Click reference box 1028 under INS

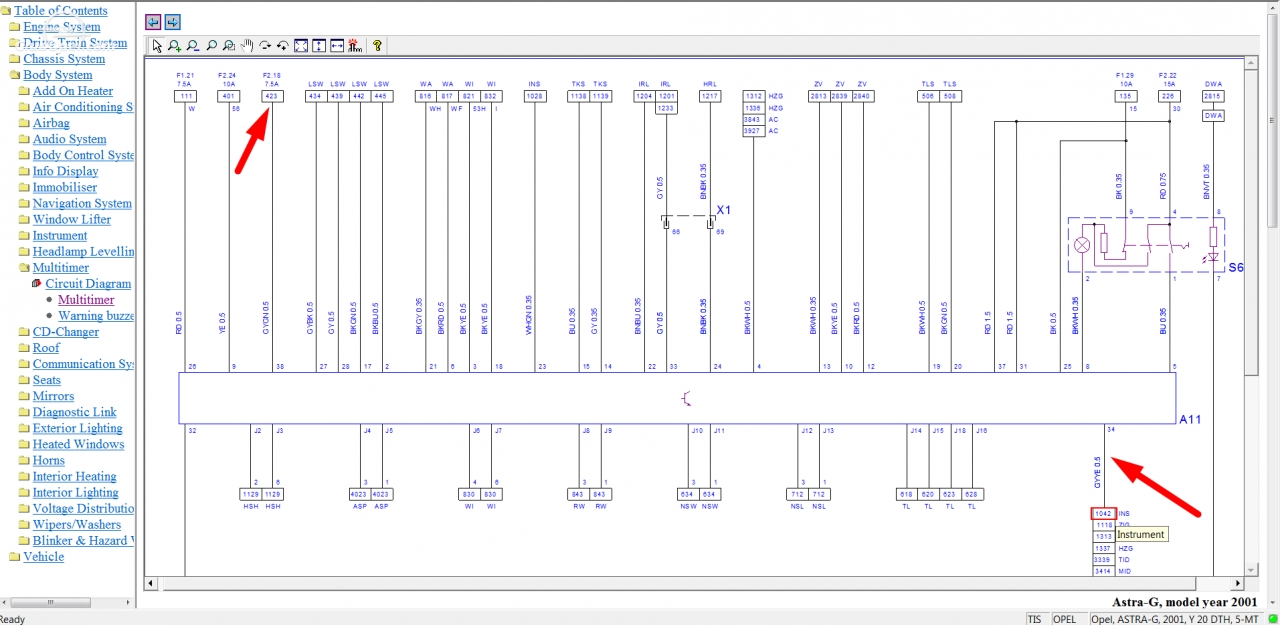pyautogui.click(x=534, y=96)
